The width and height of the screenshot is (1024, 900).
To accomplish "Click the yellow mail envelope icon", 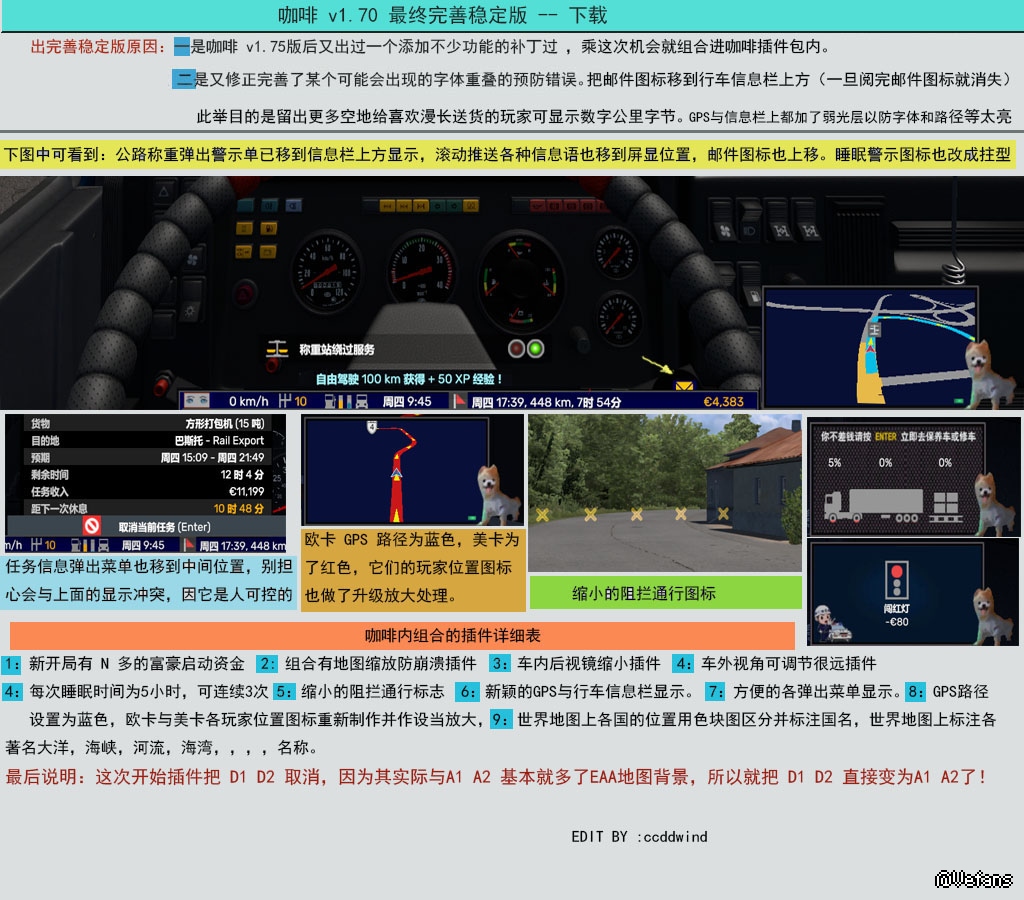I will coord(684,386).
